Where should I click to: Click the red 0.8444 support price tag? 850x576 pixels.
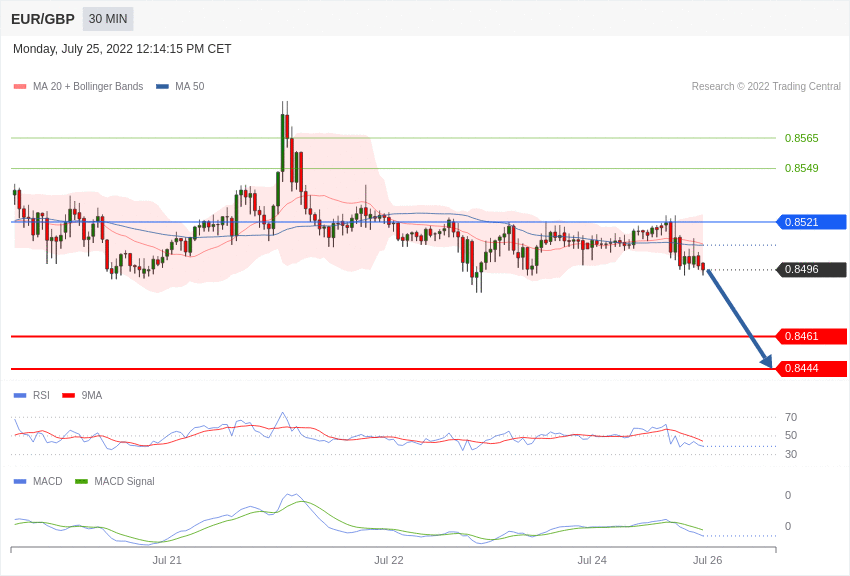pyautogui.click(x=811, y=369)
